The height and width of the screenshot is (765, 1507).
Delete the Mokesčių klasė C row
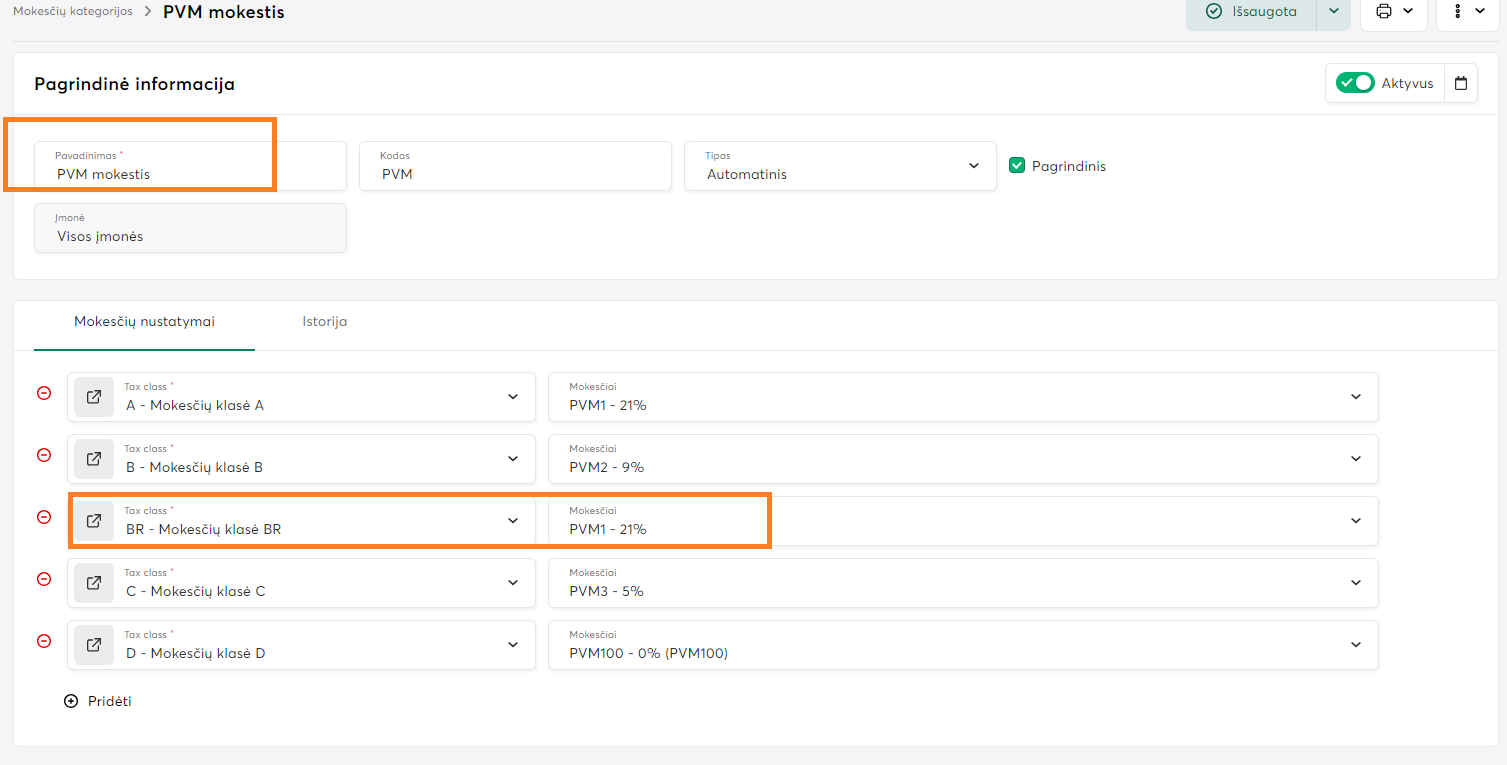(44, 579)
